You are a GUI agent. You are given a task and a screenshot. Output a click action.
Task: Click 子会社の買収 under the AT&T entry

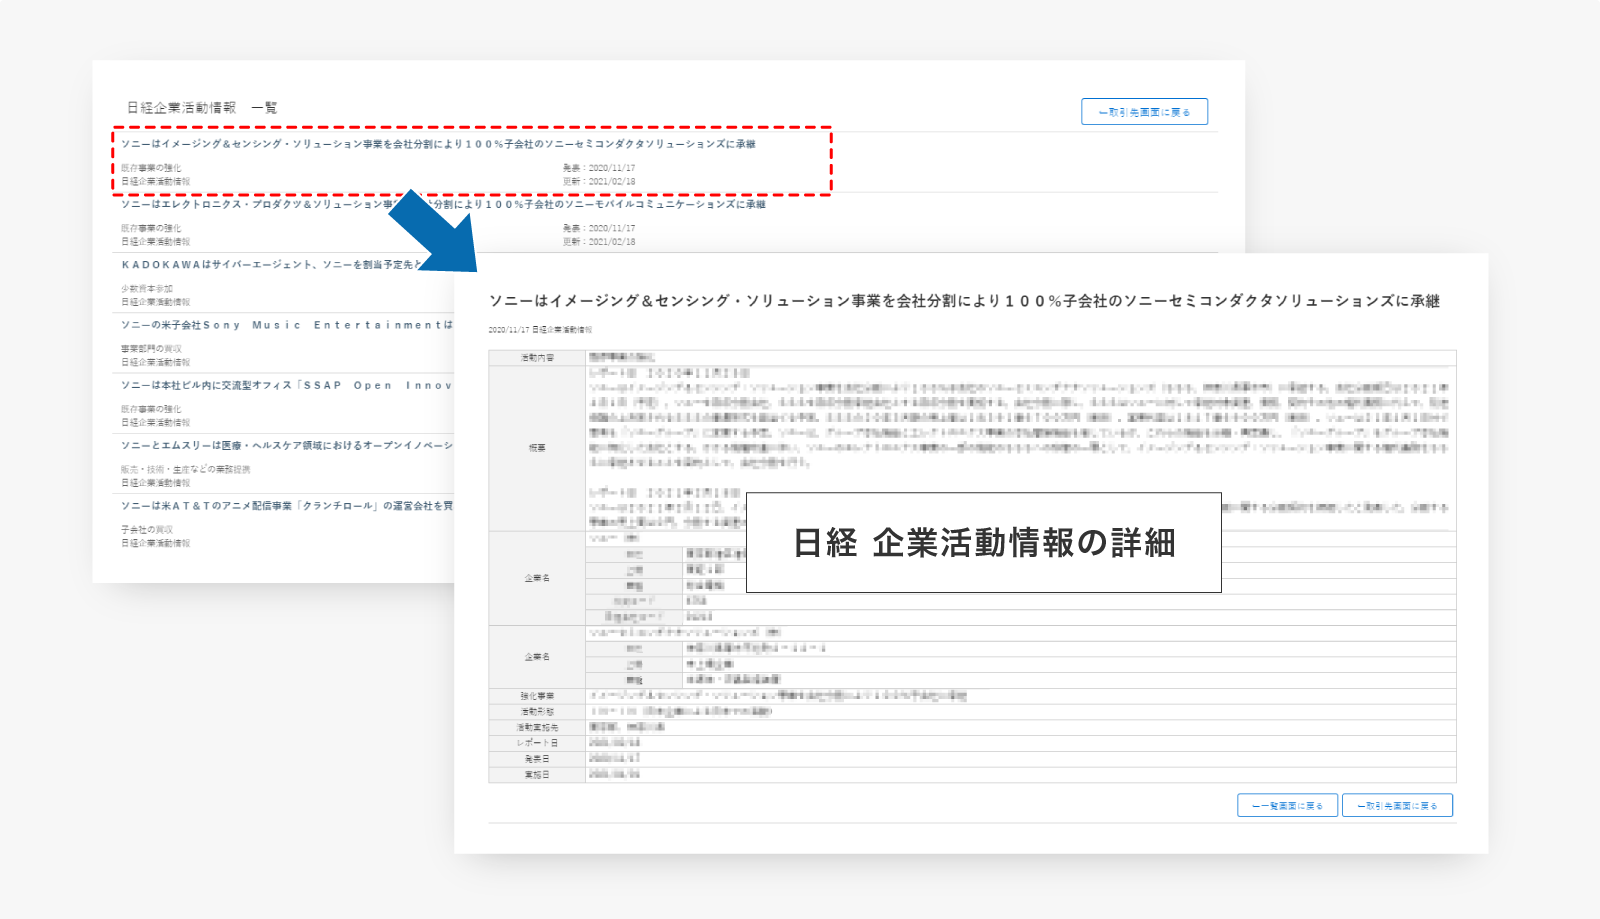point(147,529)
